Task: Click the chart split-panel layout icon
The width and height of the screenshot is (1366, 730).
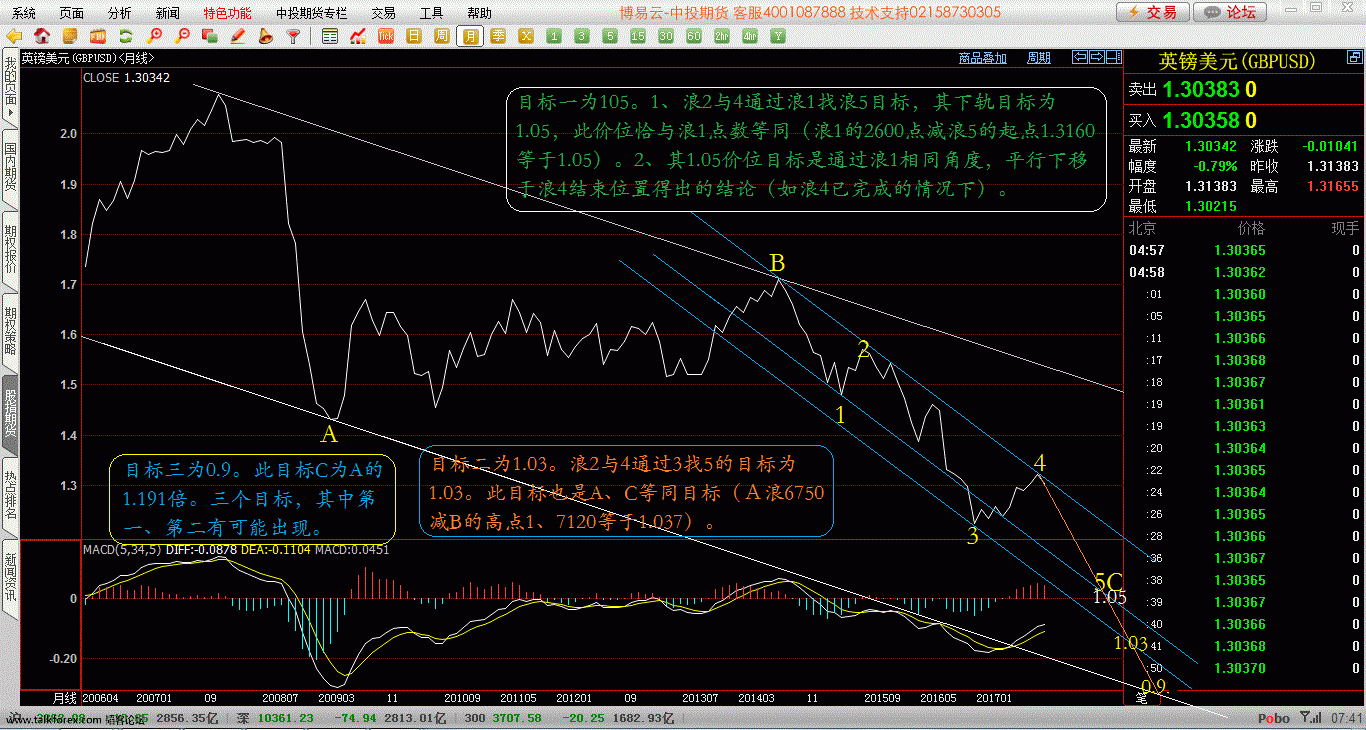Action: point(1113,57)
